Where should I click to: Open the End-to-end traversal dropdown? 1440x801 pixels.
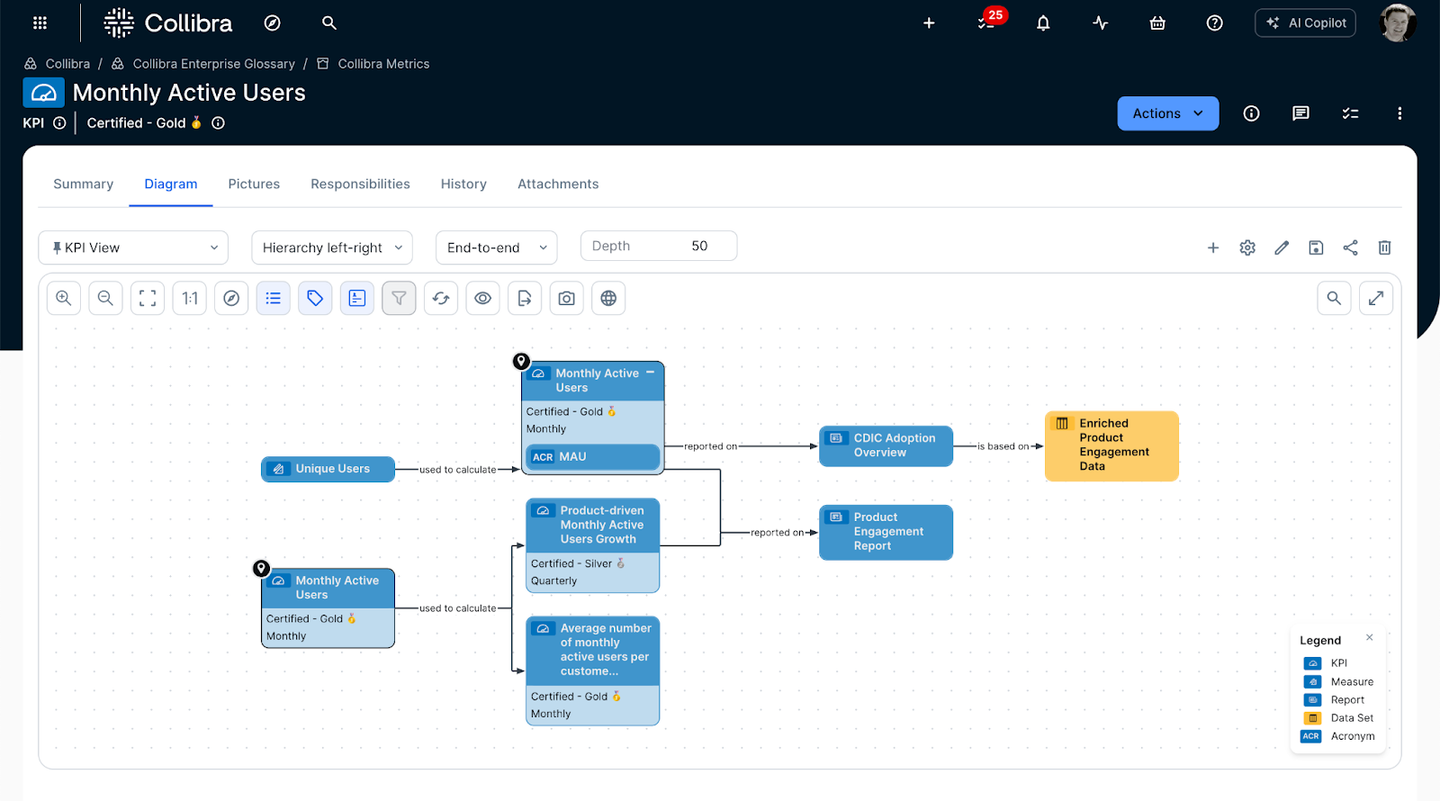(x=496, y=247)
